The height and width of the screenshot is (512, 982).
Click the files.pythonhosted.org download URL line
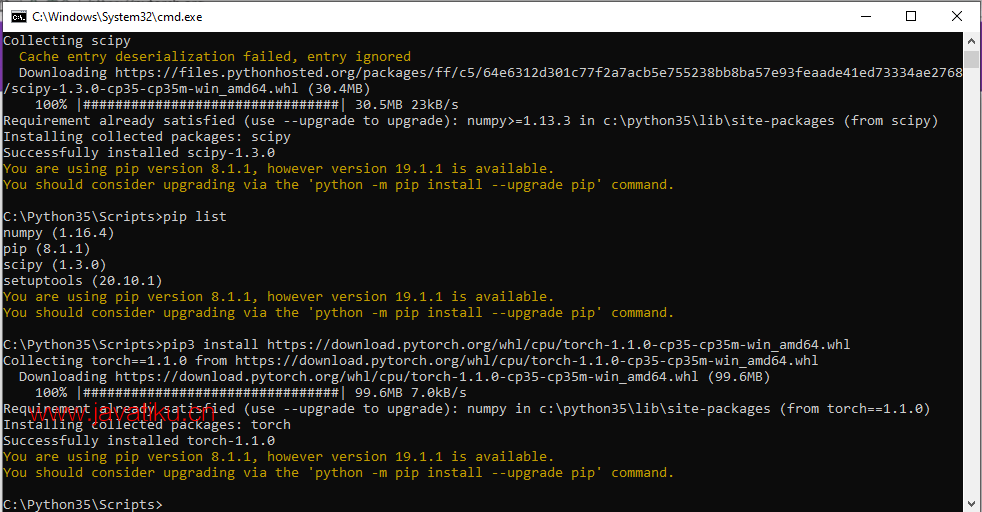pyautogui.click(x=490, y=73)
